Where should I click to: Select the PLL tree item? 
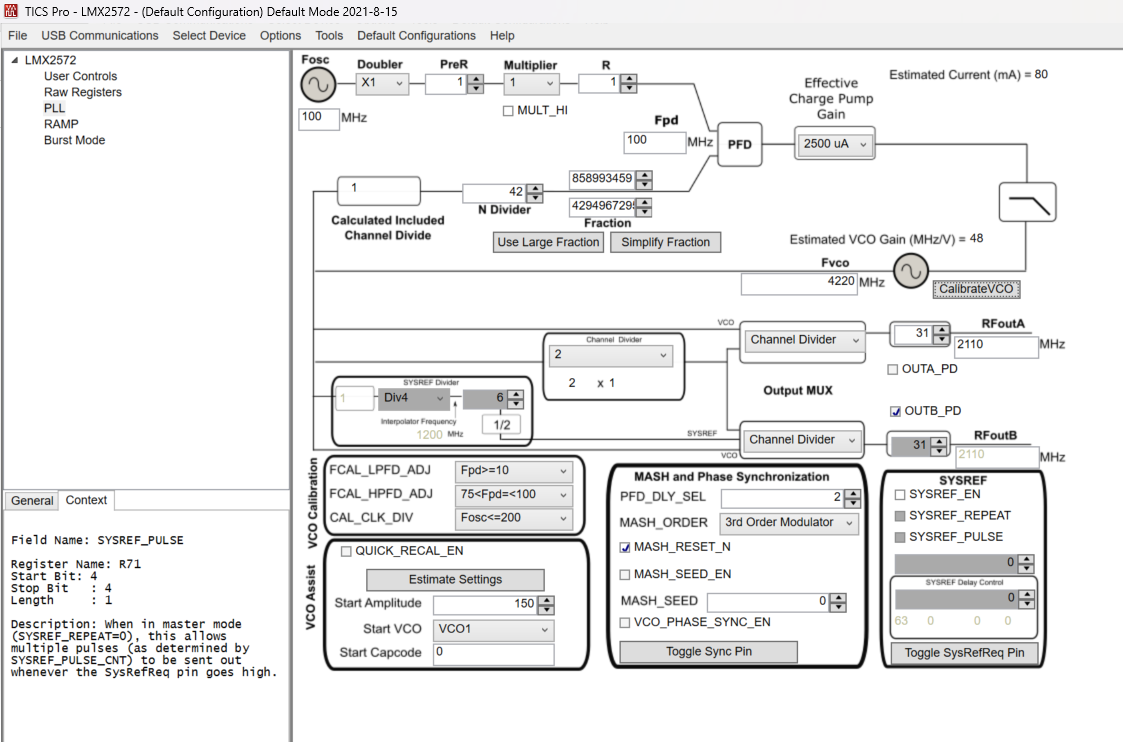click(54, 108)
